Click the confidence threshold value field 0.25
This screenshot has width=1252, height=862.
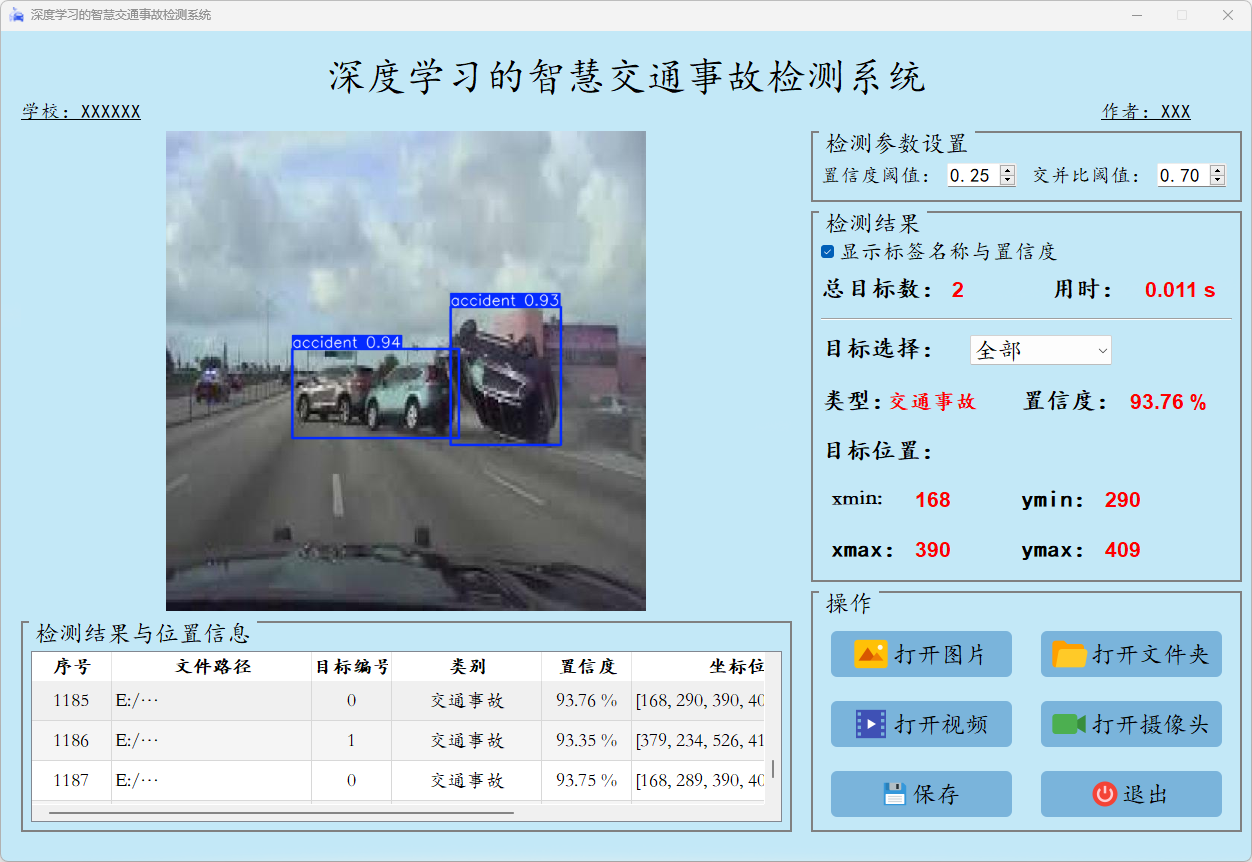point(972,175)
